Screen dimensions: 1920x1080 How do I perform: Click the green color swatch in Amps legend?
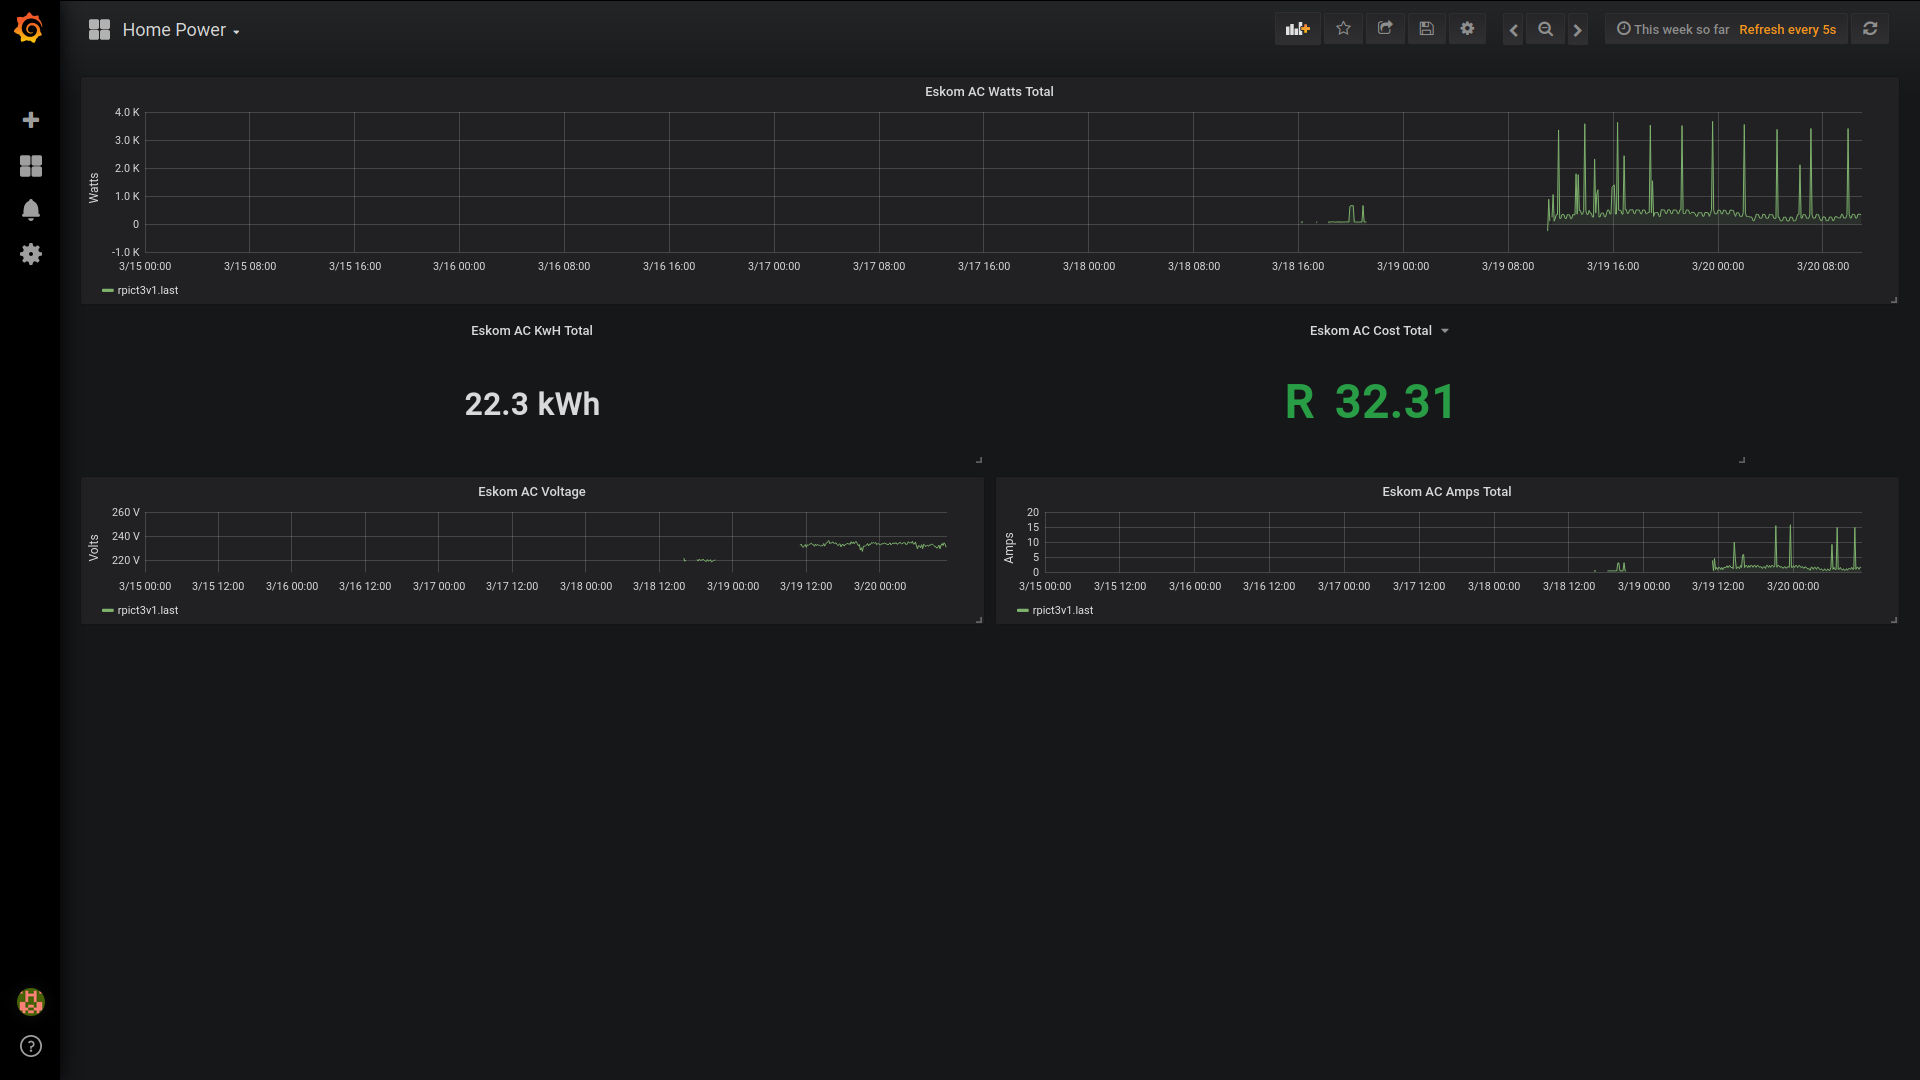1022,610
